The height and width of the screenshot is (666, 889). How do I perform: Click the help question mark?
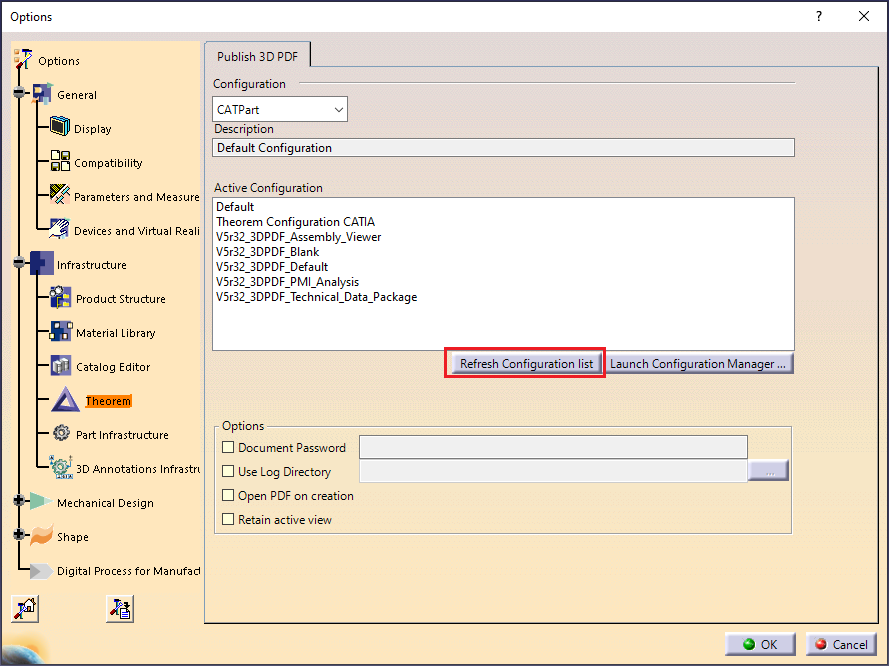point(819,16)
